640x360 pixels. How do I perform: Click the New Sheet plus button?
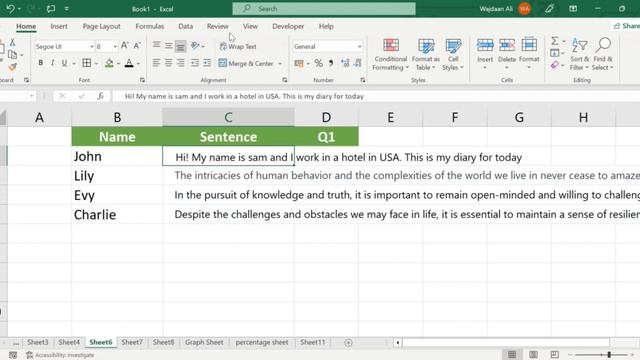click(x=348, y=342)
